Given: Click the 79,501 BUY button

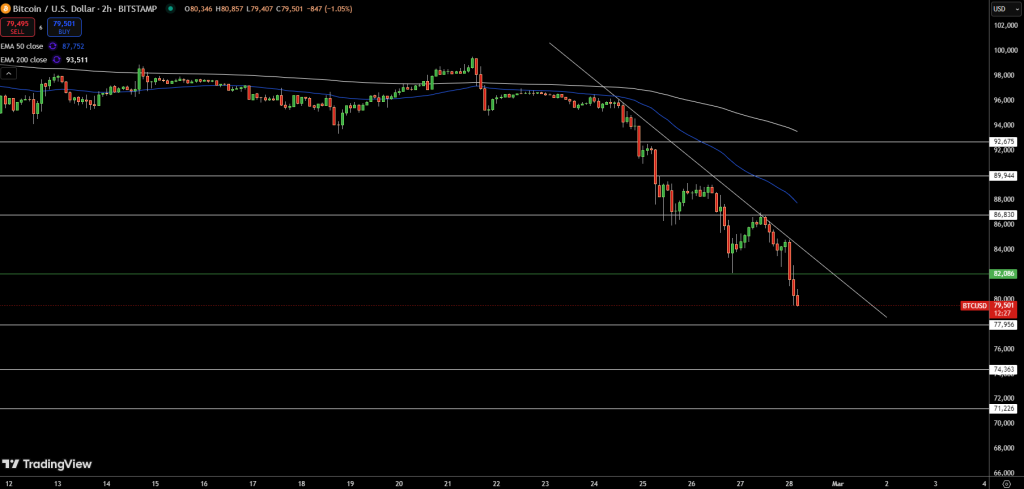Looking at the screenshot, I should coord(64,27).
